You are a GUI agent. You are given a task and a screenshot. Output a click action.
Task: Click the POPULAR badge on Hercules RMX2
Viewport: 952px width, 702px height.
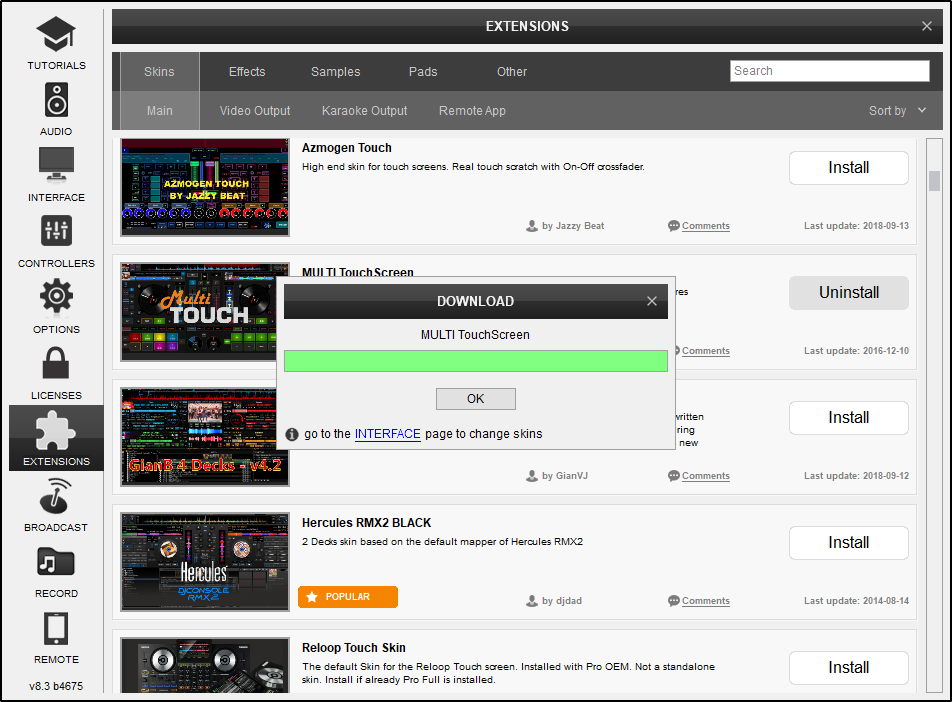click(x=348, y=597)
